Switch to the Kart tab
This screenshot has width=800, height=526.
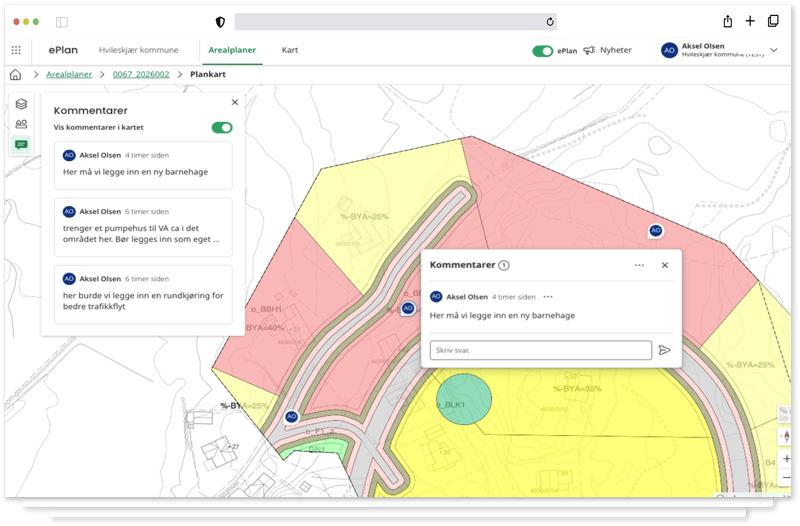pyautogui.click(x=290, y=50)
